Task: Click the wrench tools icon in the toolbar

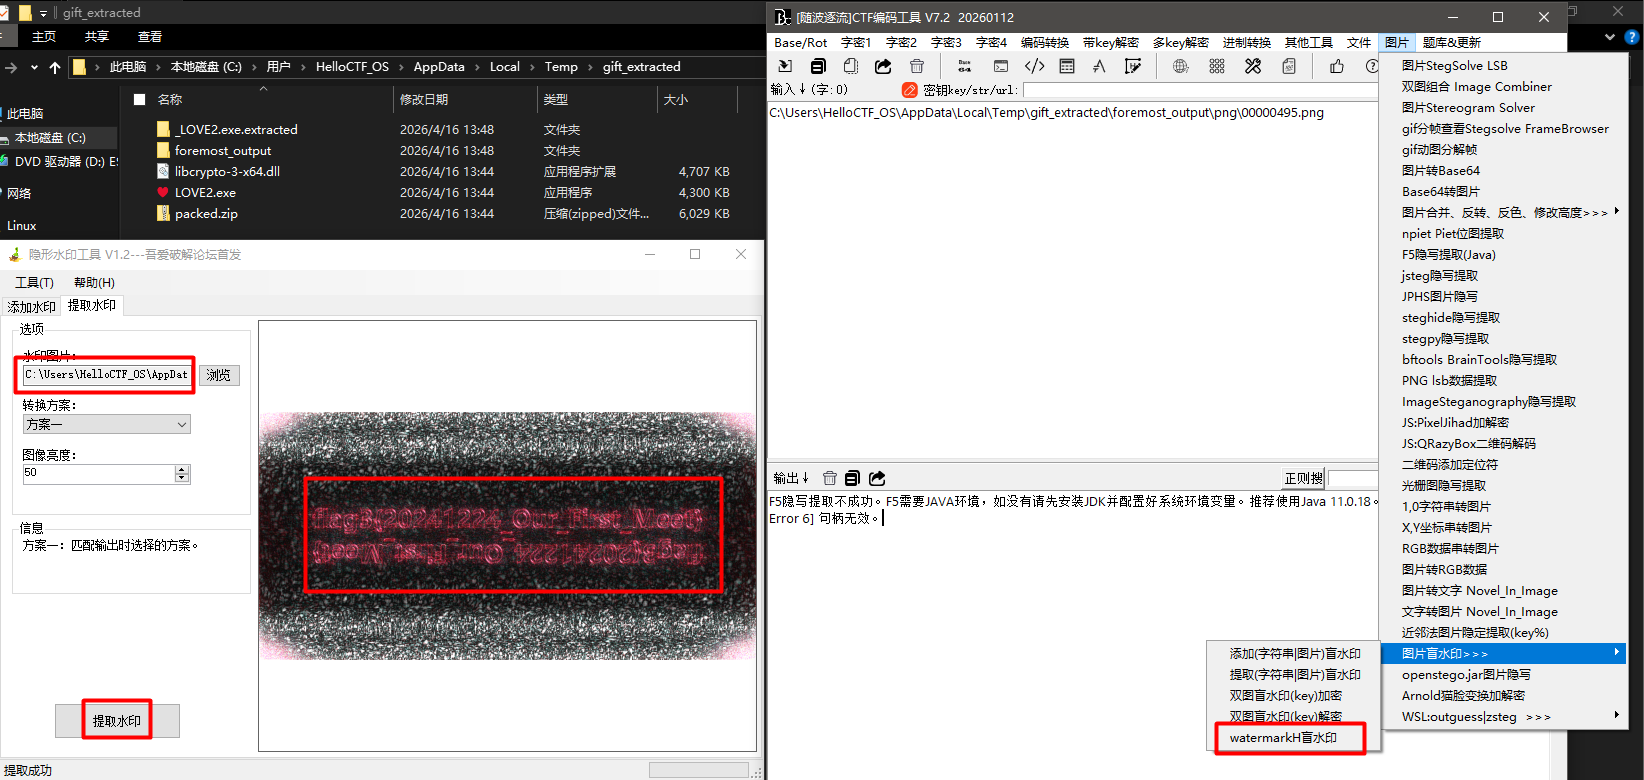Action: [x=1253, y=66]
